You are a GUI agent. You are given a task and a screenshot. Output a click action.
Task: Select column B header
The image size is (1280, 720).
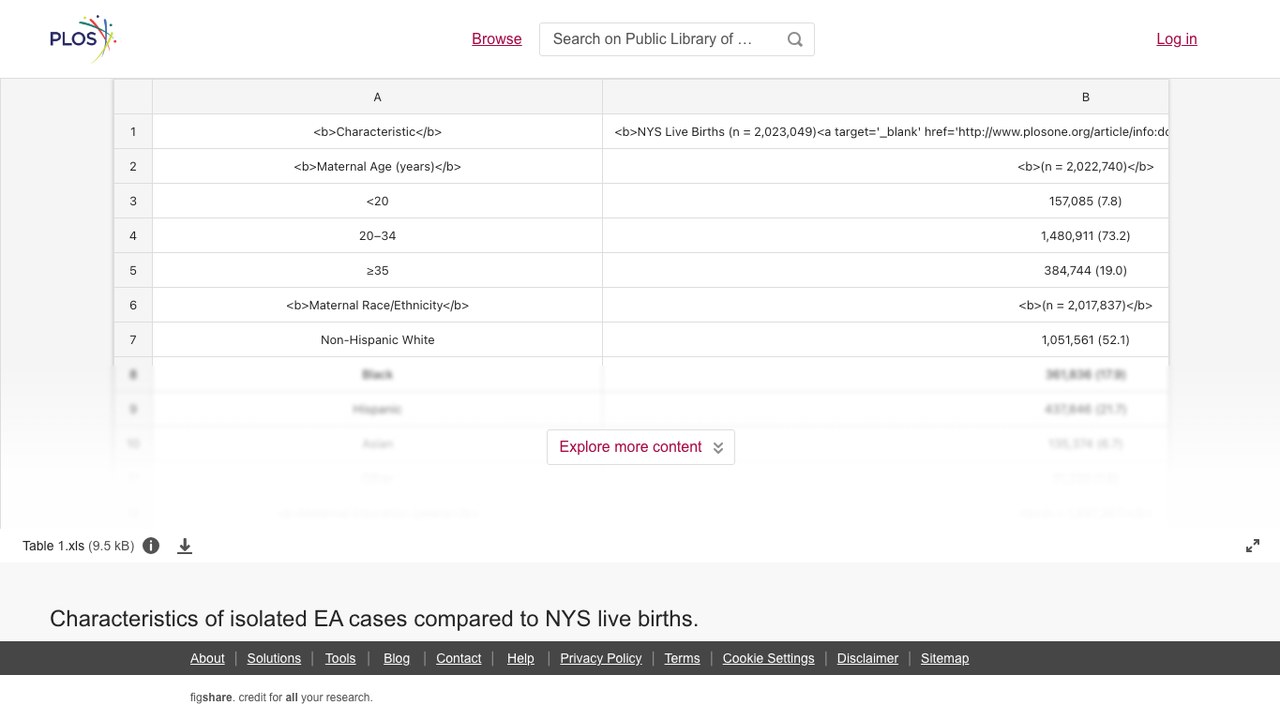point(885,97)
